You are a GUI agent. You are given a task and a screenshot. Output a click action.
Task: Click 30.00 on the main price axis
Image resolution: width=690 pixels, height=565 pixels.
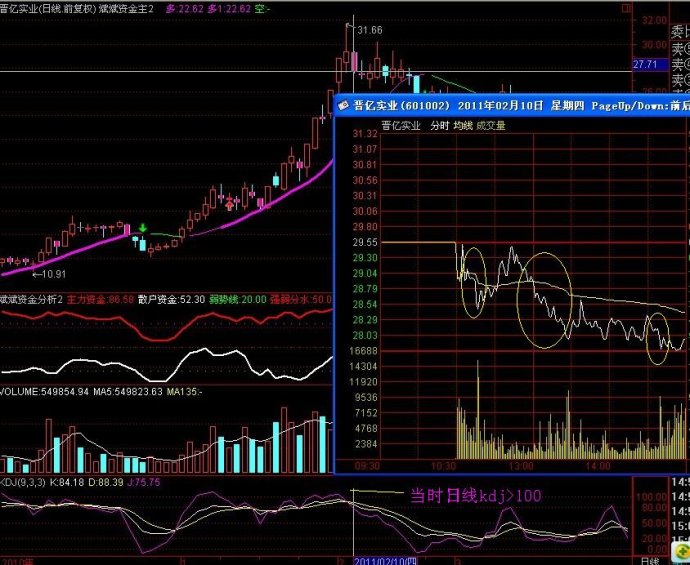tap(654, 45)
